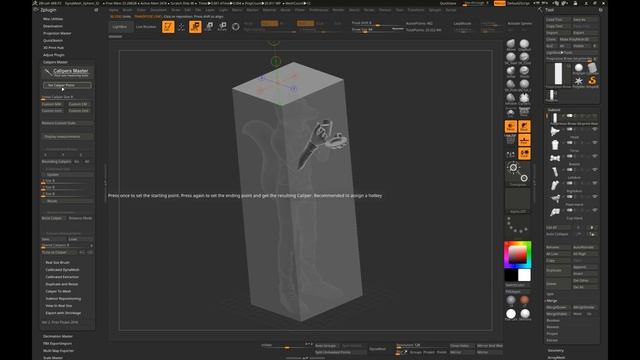This screenshot has height=360, width=640.
Task: Open the Document menu
Action: coord(158,10)
